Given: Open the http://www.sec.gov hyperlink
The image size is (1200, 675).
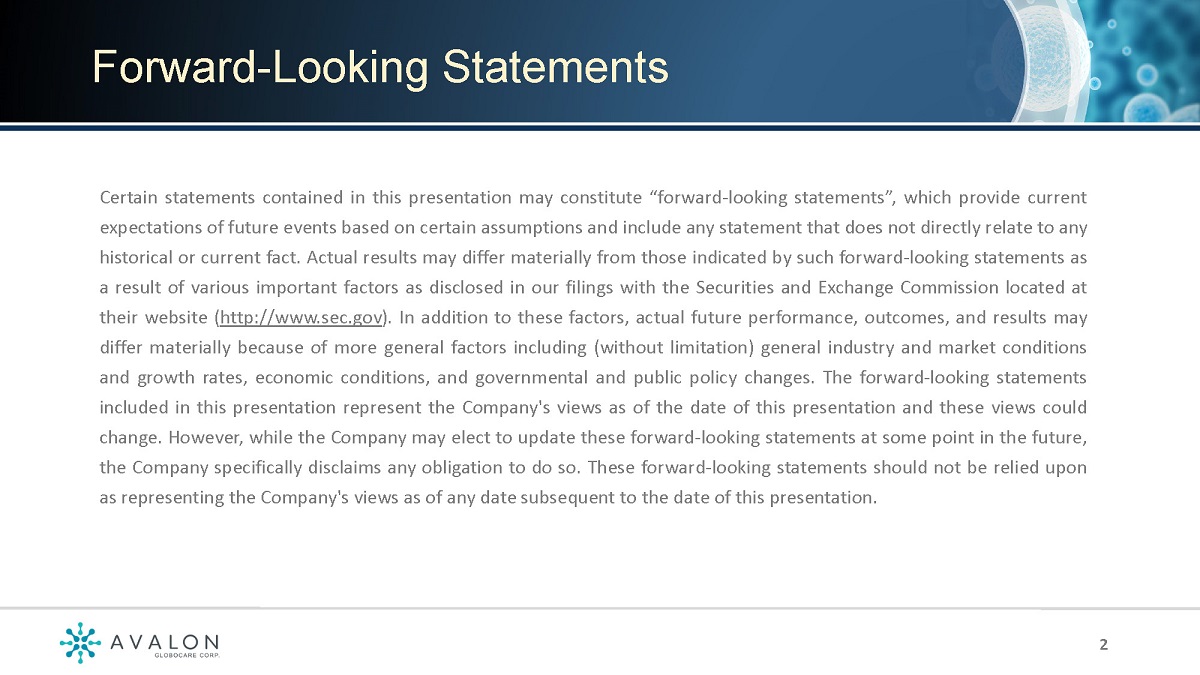Looking at the screenshot, I should click(x=300, y=318).
